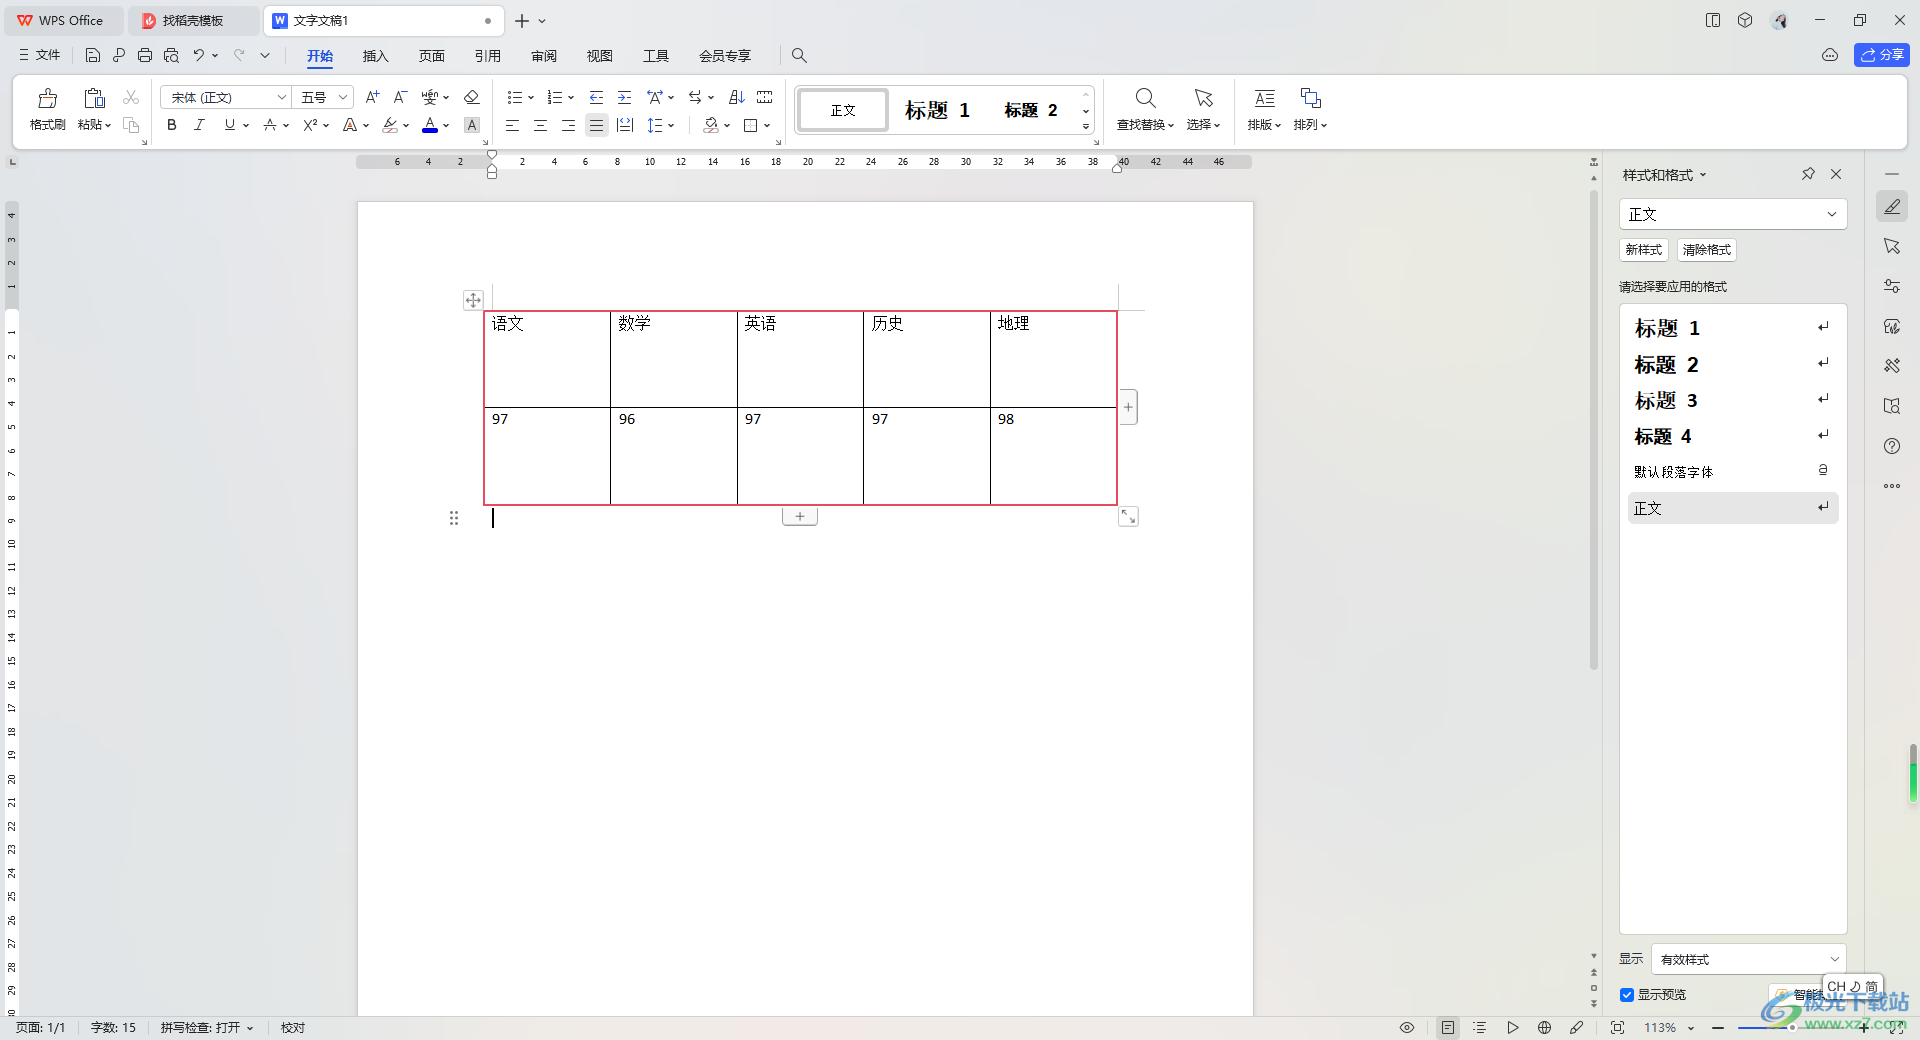Click the ribbon search magnifier icon

coord(799,55)
